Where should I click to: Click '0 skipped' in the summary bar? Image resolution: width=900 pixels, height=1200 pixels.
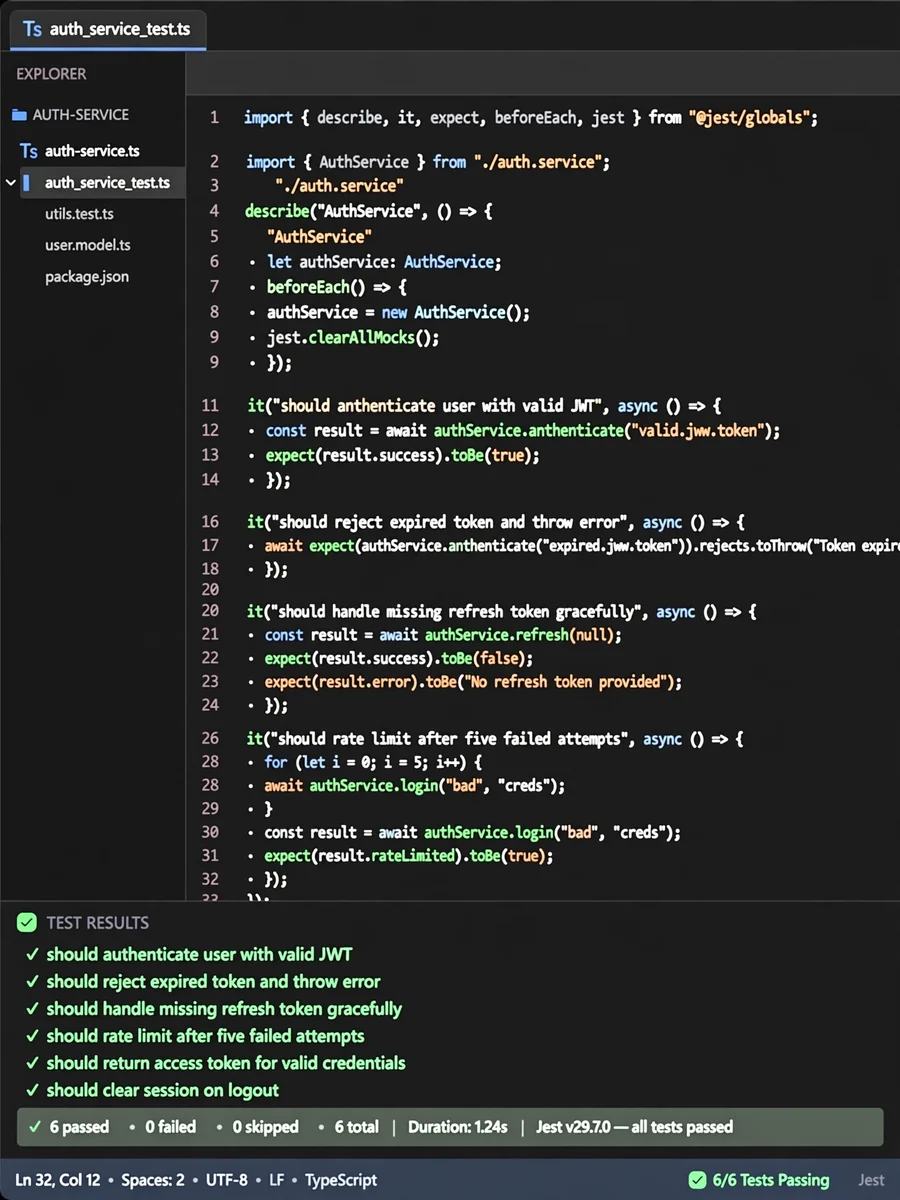(x=265, y=1127)
